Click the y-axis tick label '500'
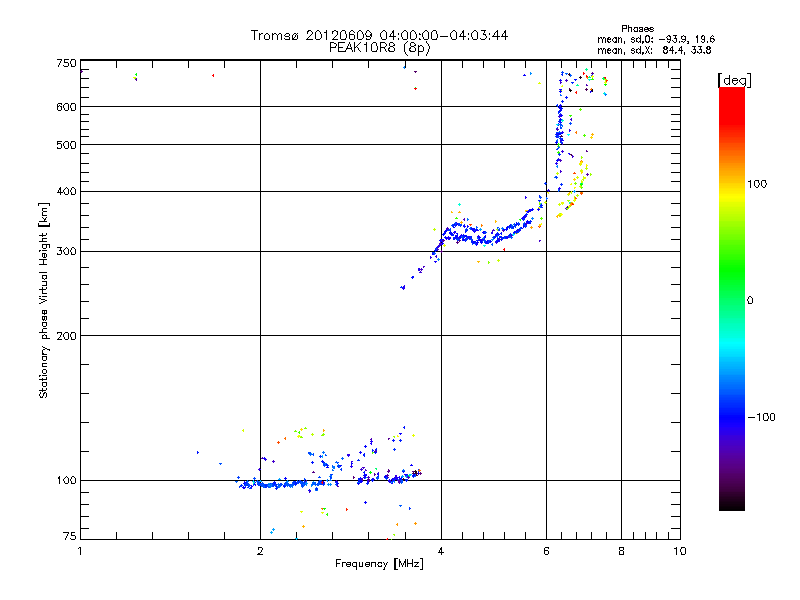 66,145
